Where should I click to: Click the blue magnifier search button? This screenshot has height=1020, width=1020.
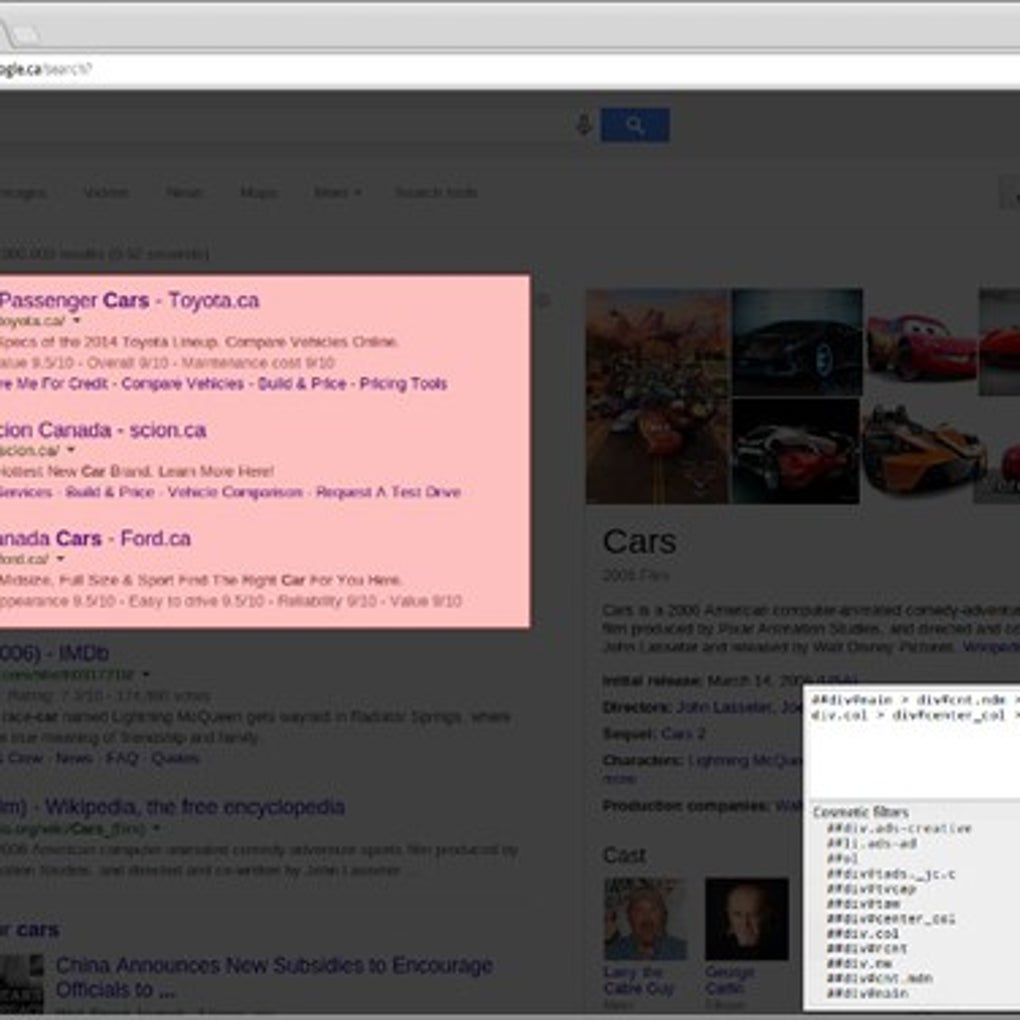pyautogui.click(x=635, y=125)
